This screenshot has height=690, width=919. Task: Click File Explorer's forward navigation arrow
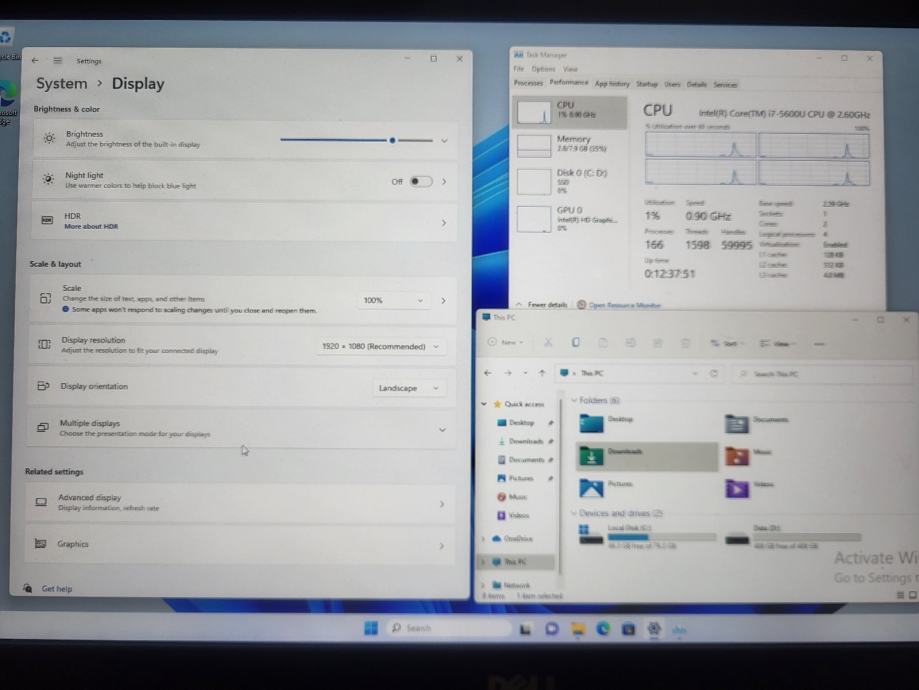[x=508, y=373]
